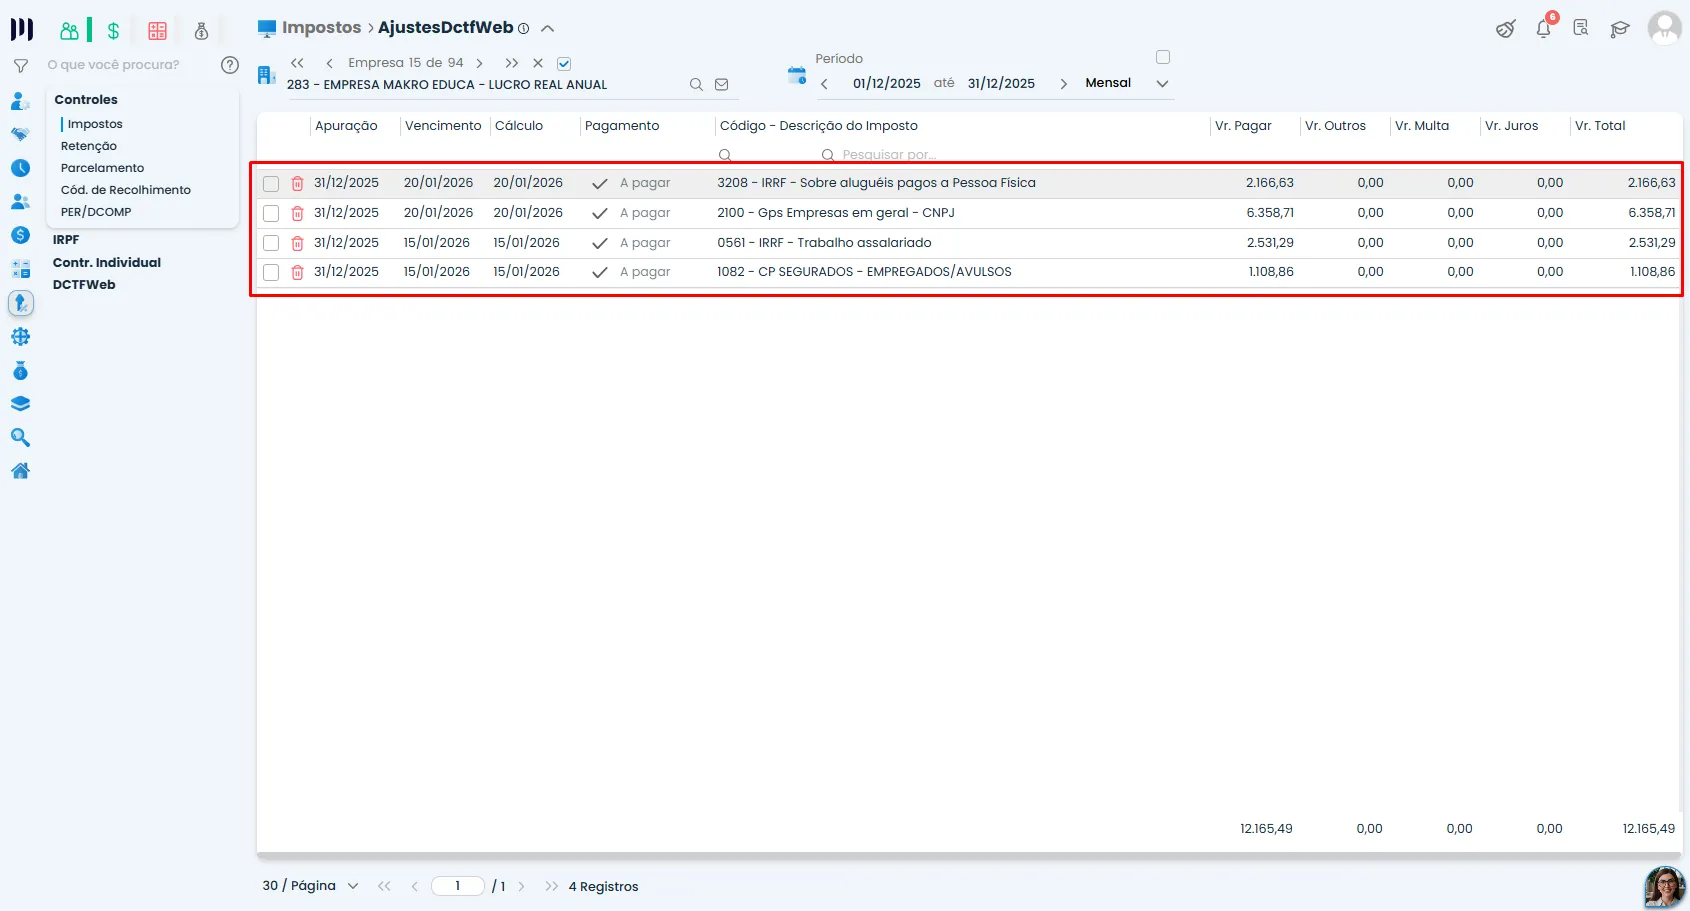The image size is (1690, 911).
Task: Select checkbox for 1082 CP SEGURADOS row
Action: pos(271,272)
